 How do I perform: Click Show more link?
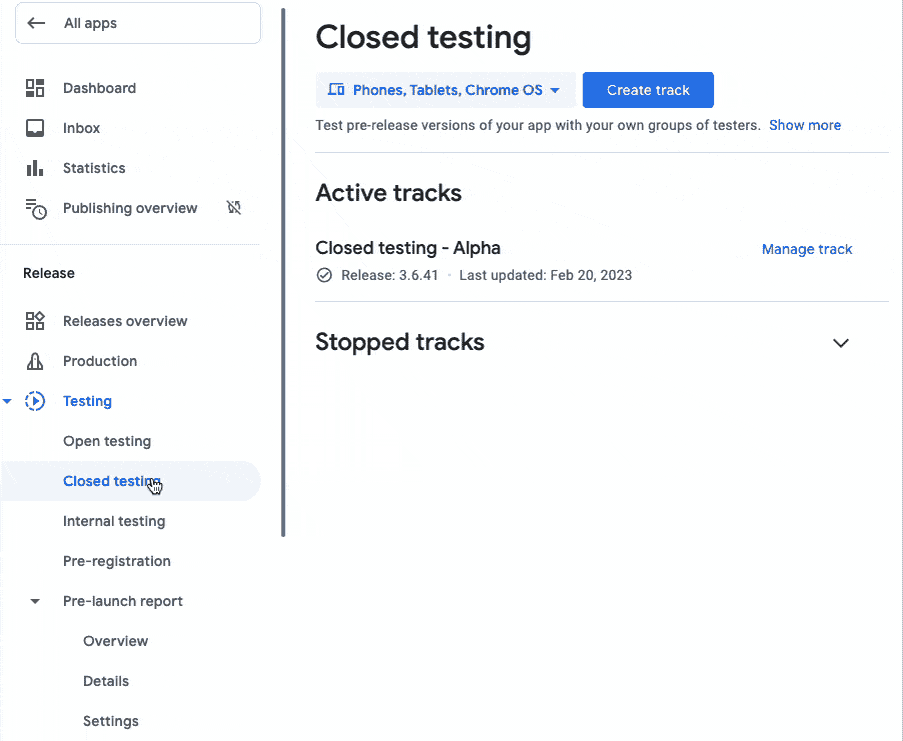pos(804,125)
